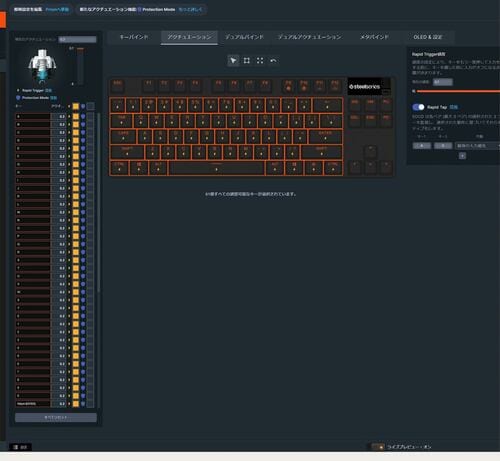Screen dimensions: 500x461
Task: Click the blue shield in the list header
Action: (x=83, y=106)
